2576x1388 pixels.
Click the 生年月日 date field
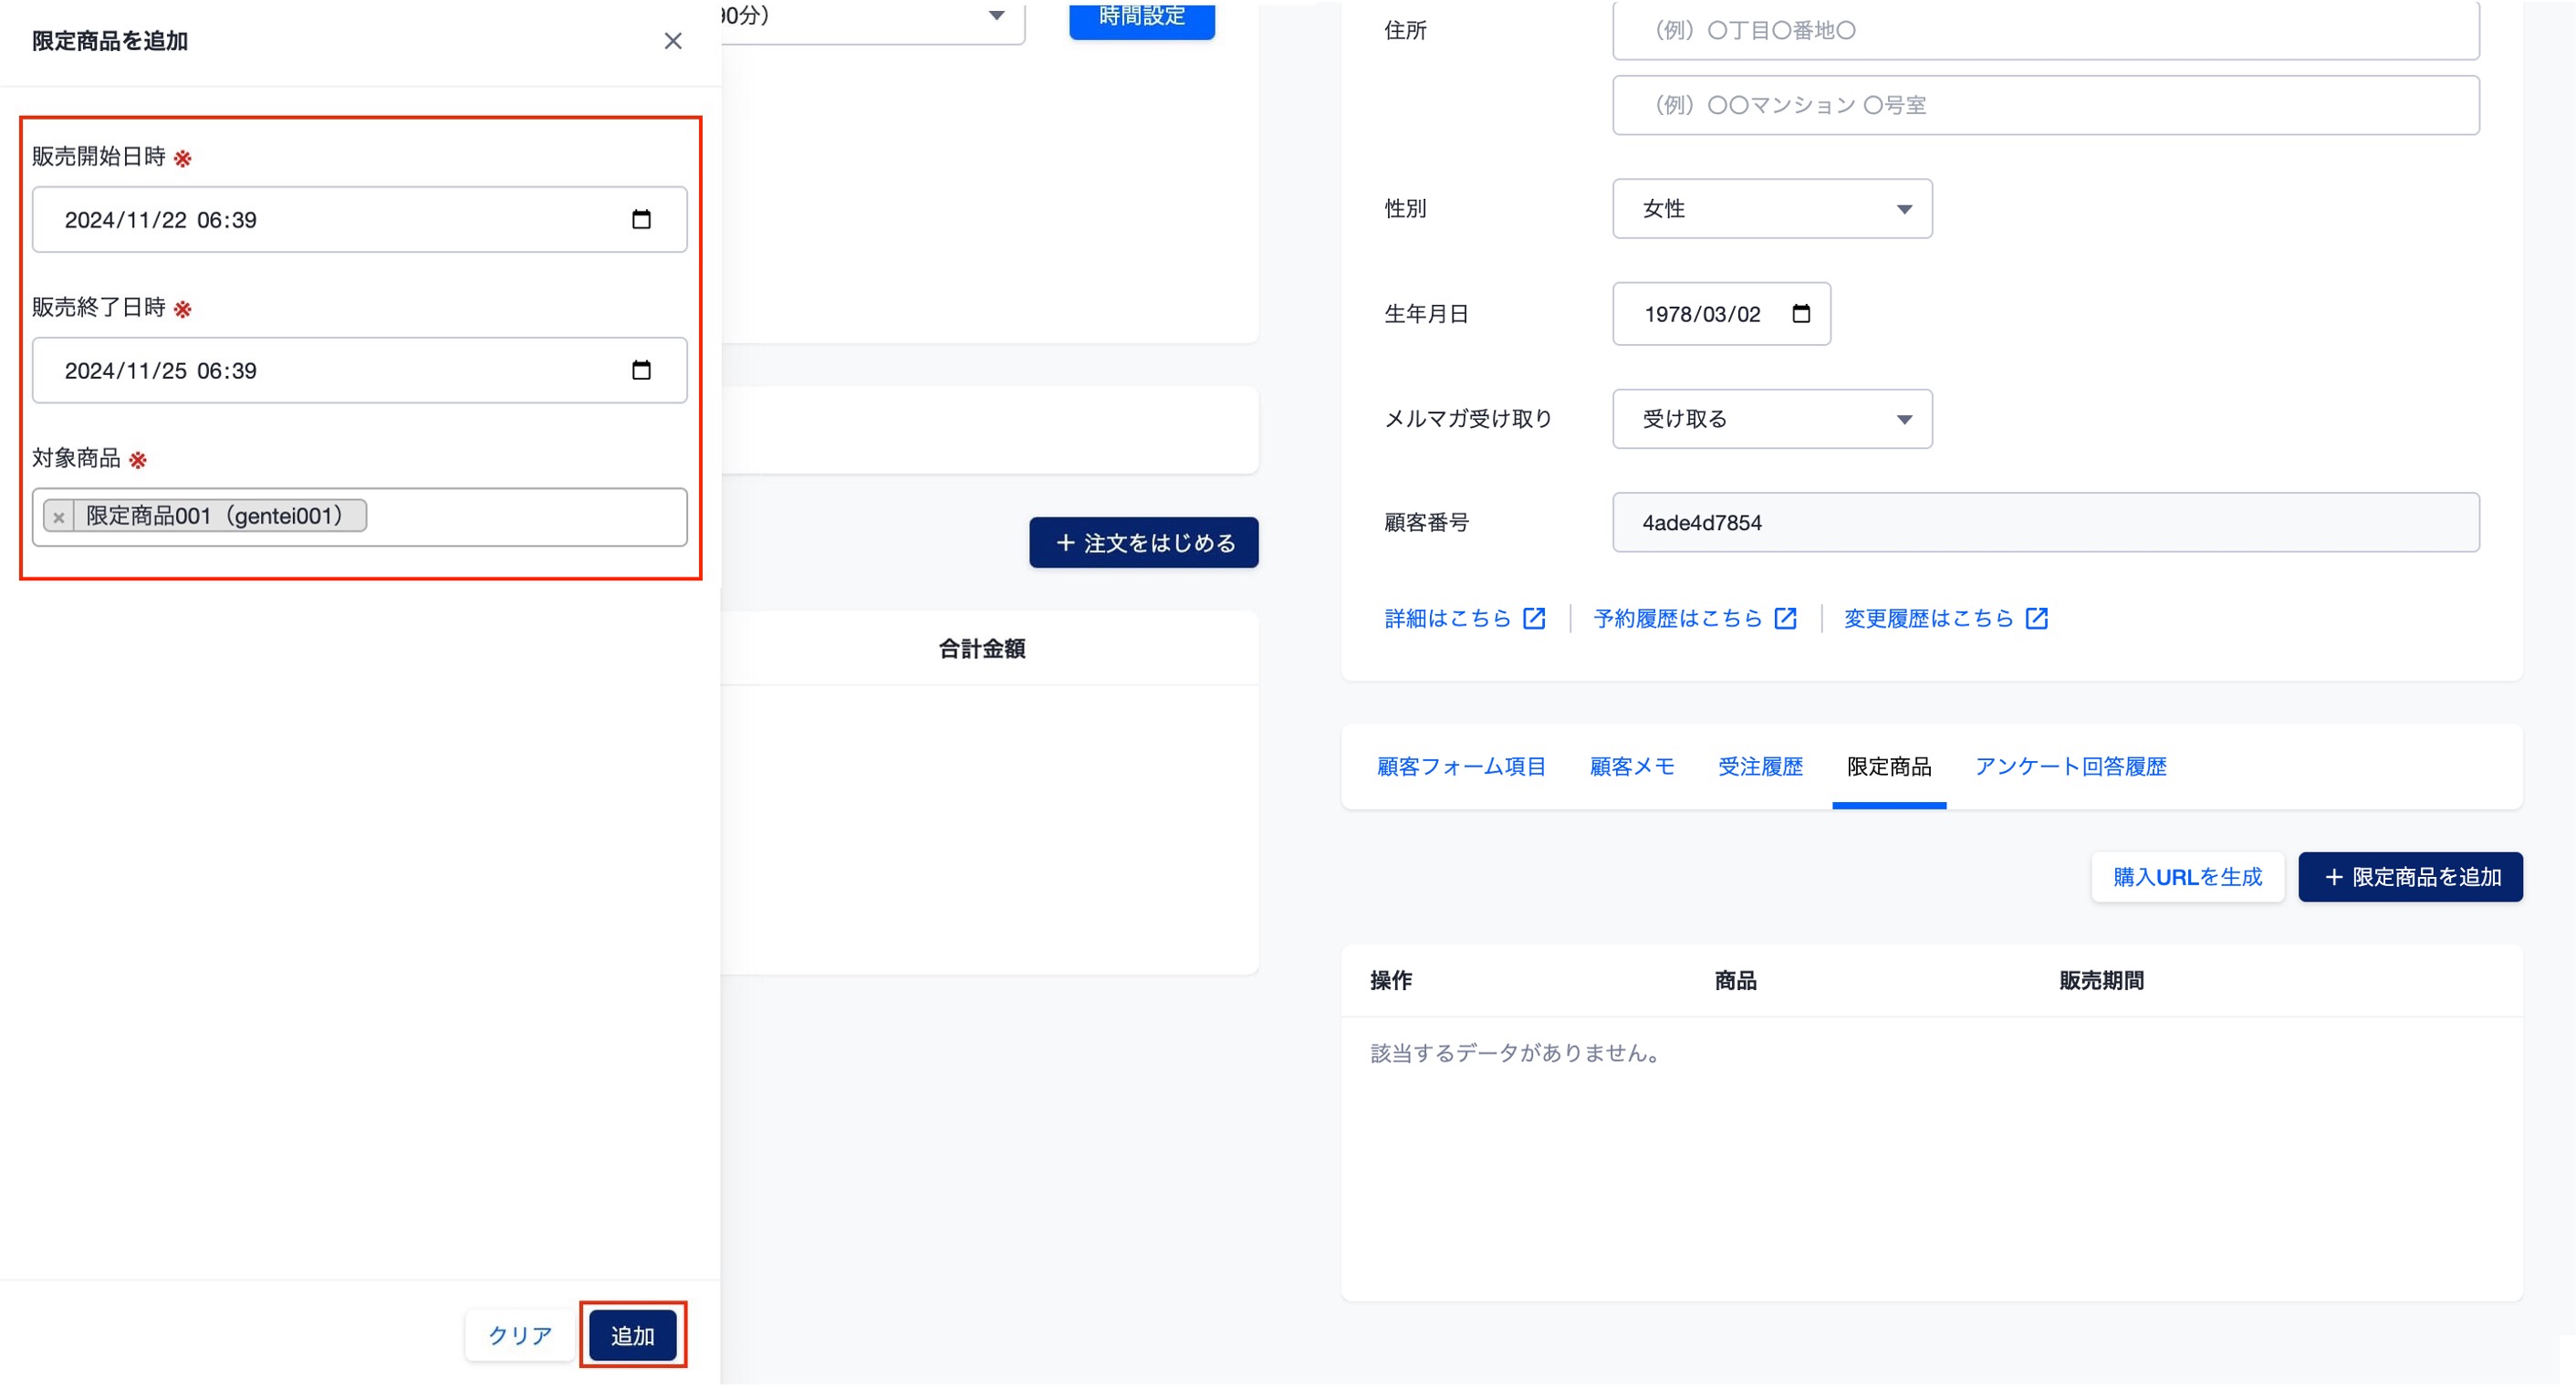click(1721, 314)
